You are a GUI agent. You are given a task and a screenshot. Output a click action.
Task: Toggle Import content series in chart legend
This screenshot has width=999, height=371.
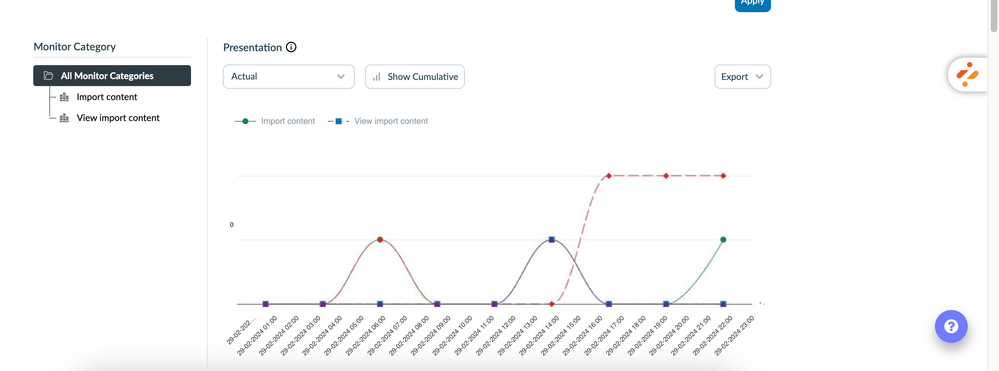(x=275, y=121)
